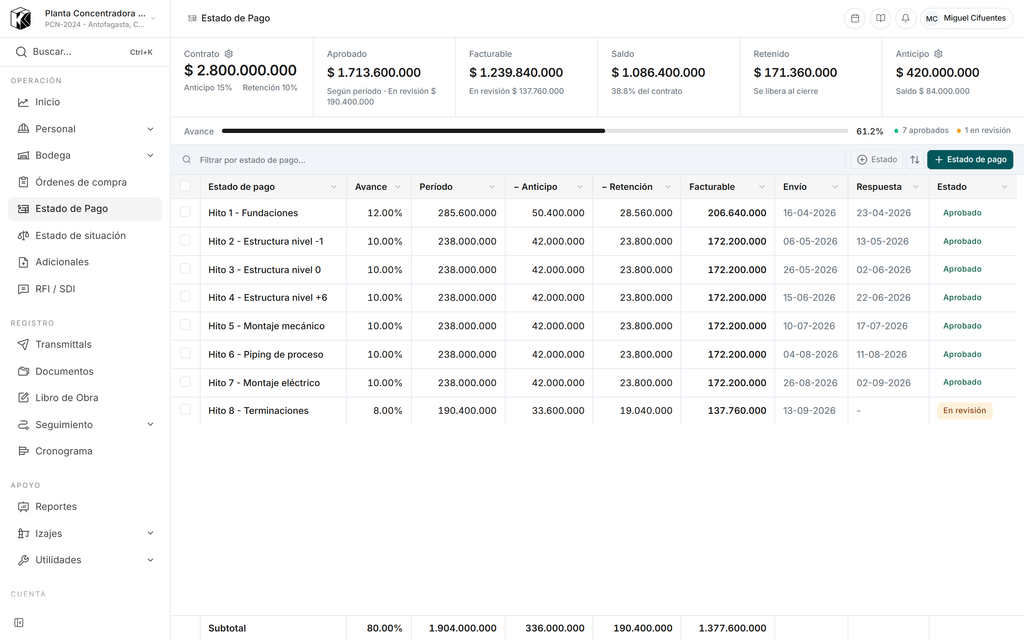
Task: Click the Avance progress bar
Action: (535, 131)
